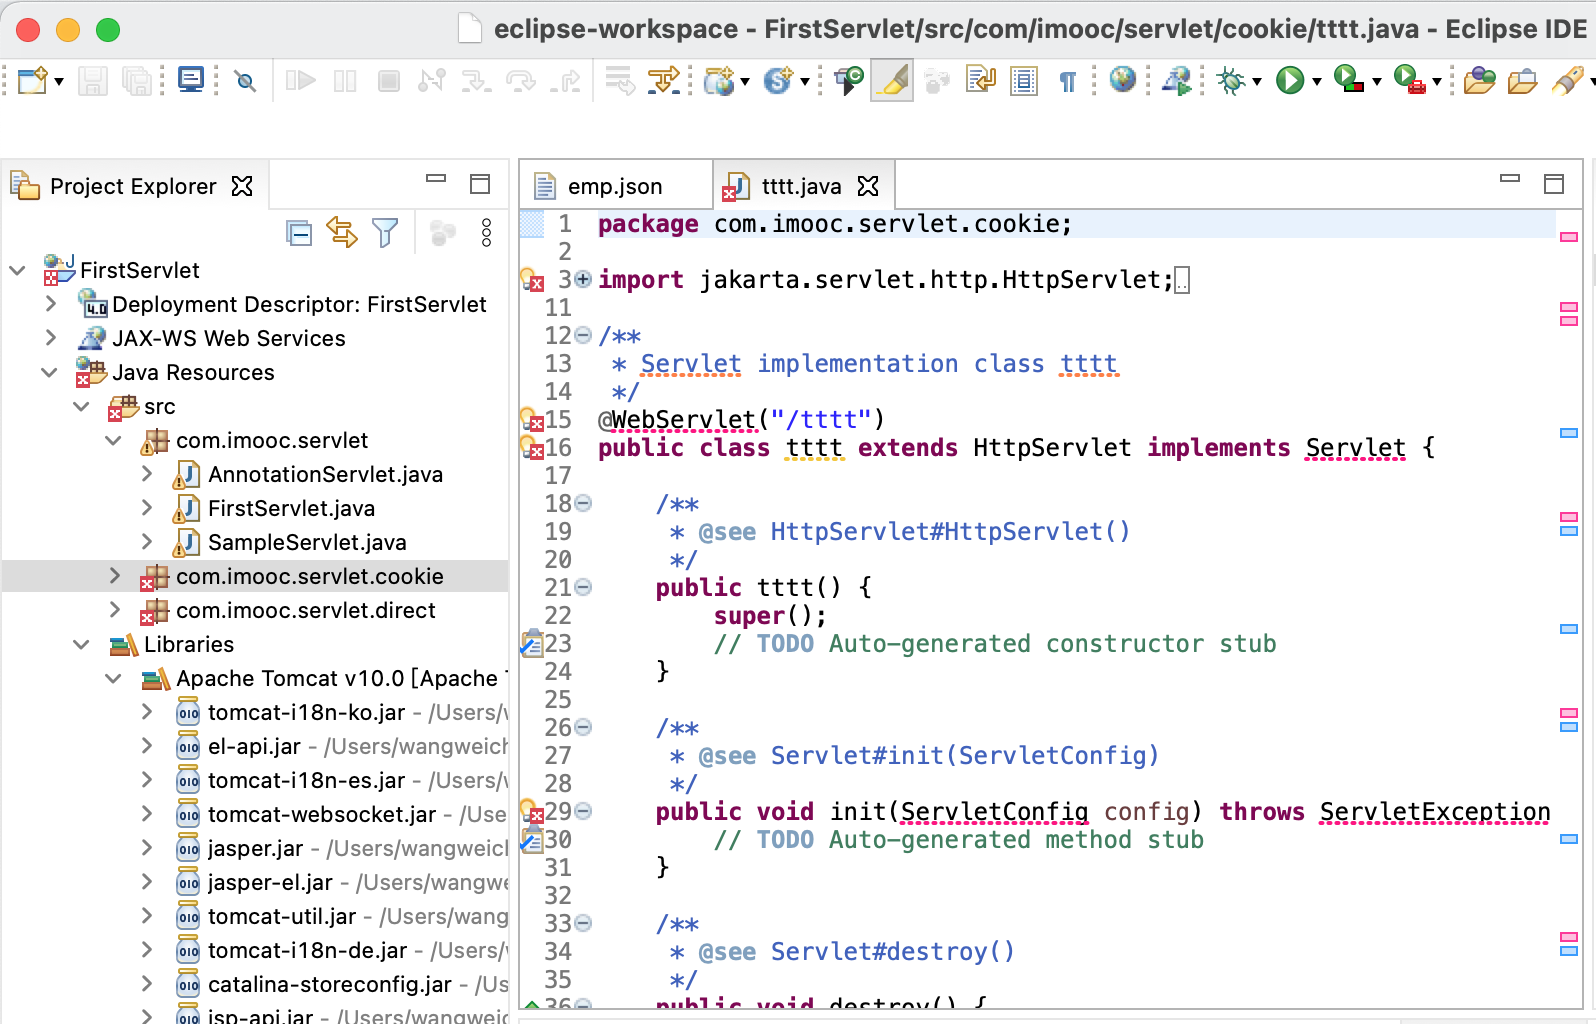Screen dimensions: 1596x1024
Task: Open the Web Browser globe icon
Action: pyautogui.click(x=1123, y=79)
